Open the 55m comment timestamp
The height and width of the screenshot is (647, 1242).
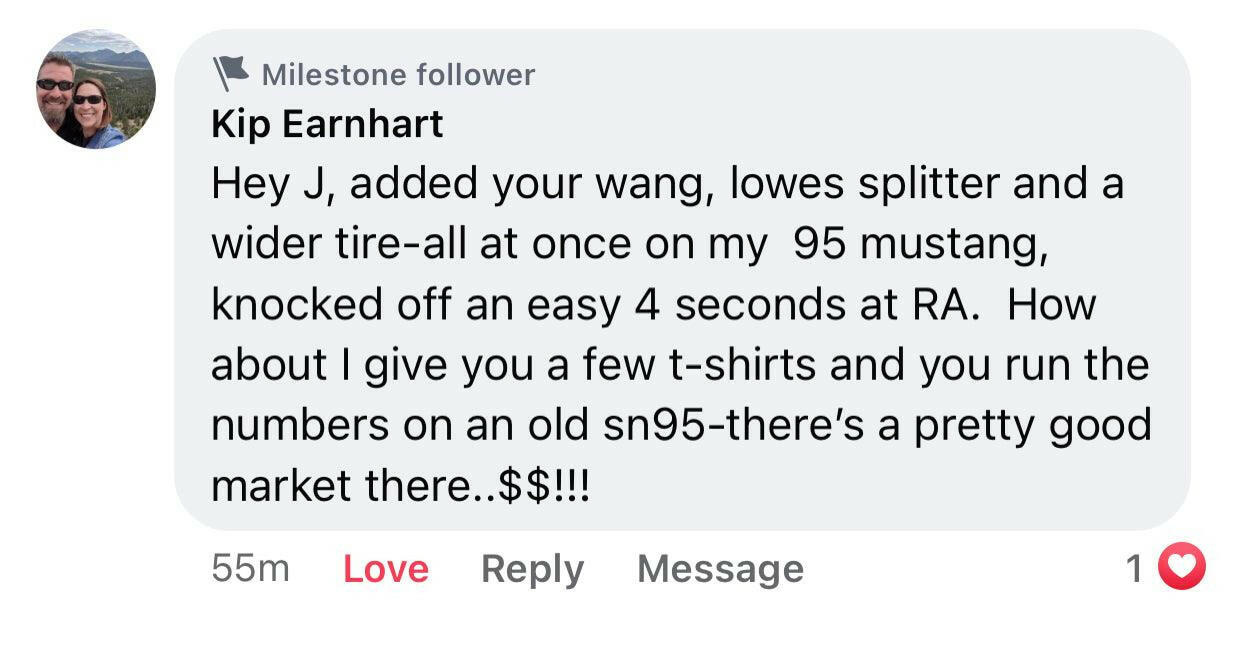tap(250, 569)
